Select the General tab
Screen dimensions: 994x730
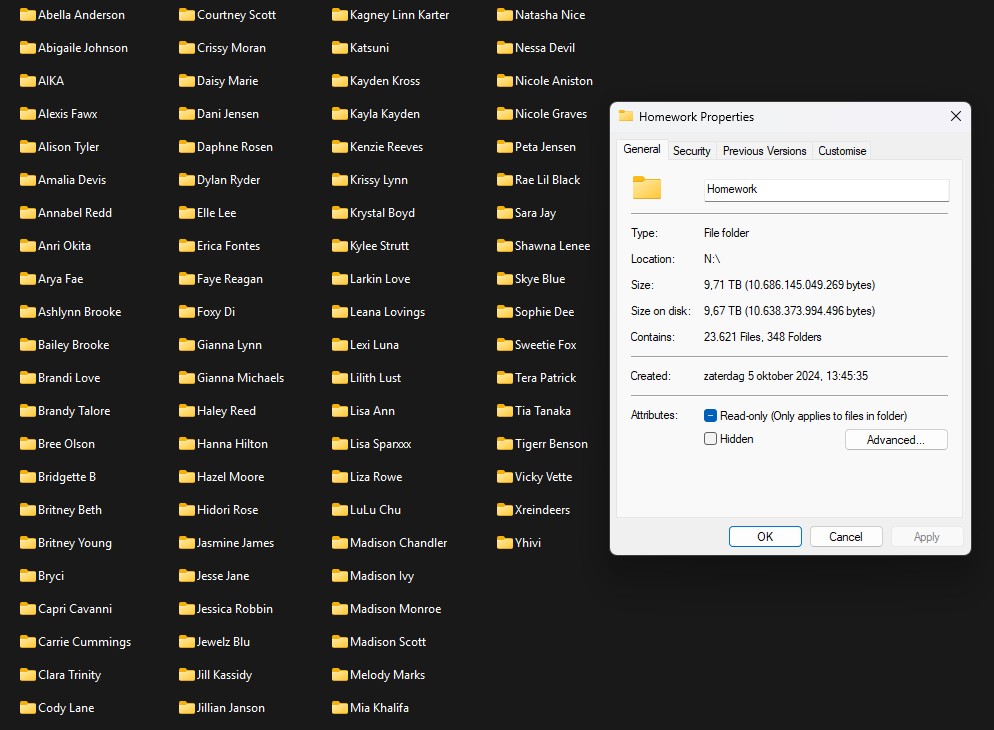point(642,149)
